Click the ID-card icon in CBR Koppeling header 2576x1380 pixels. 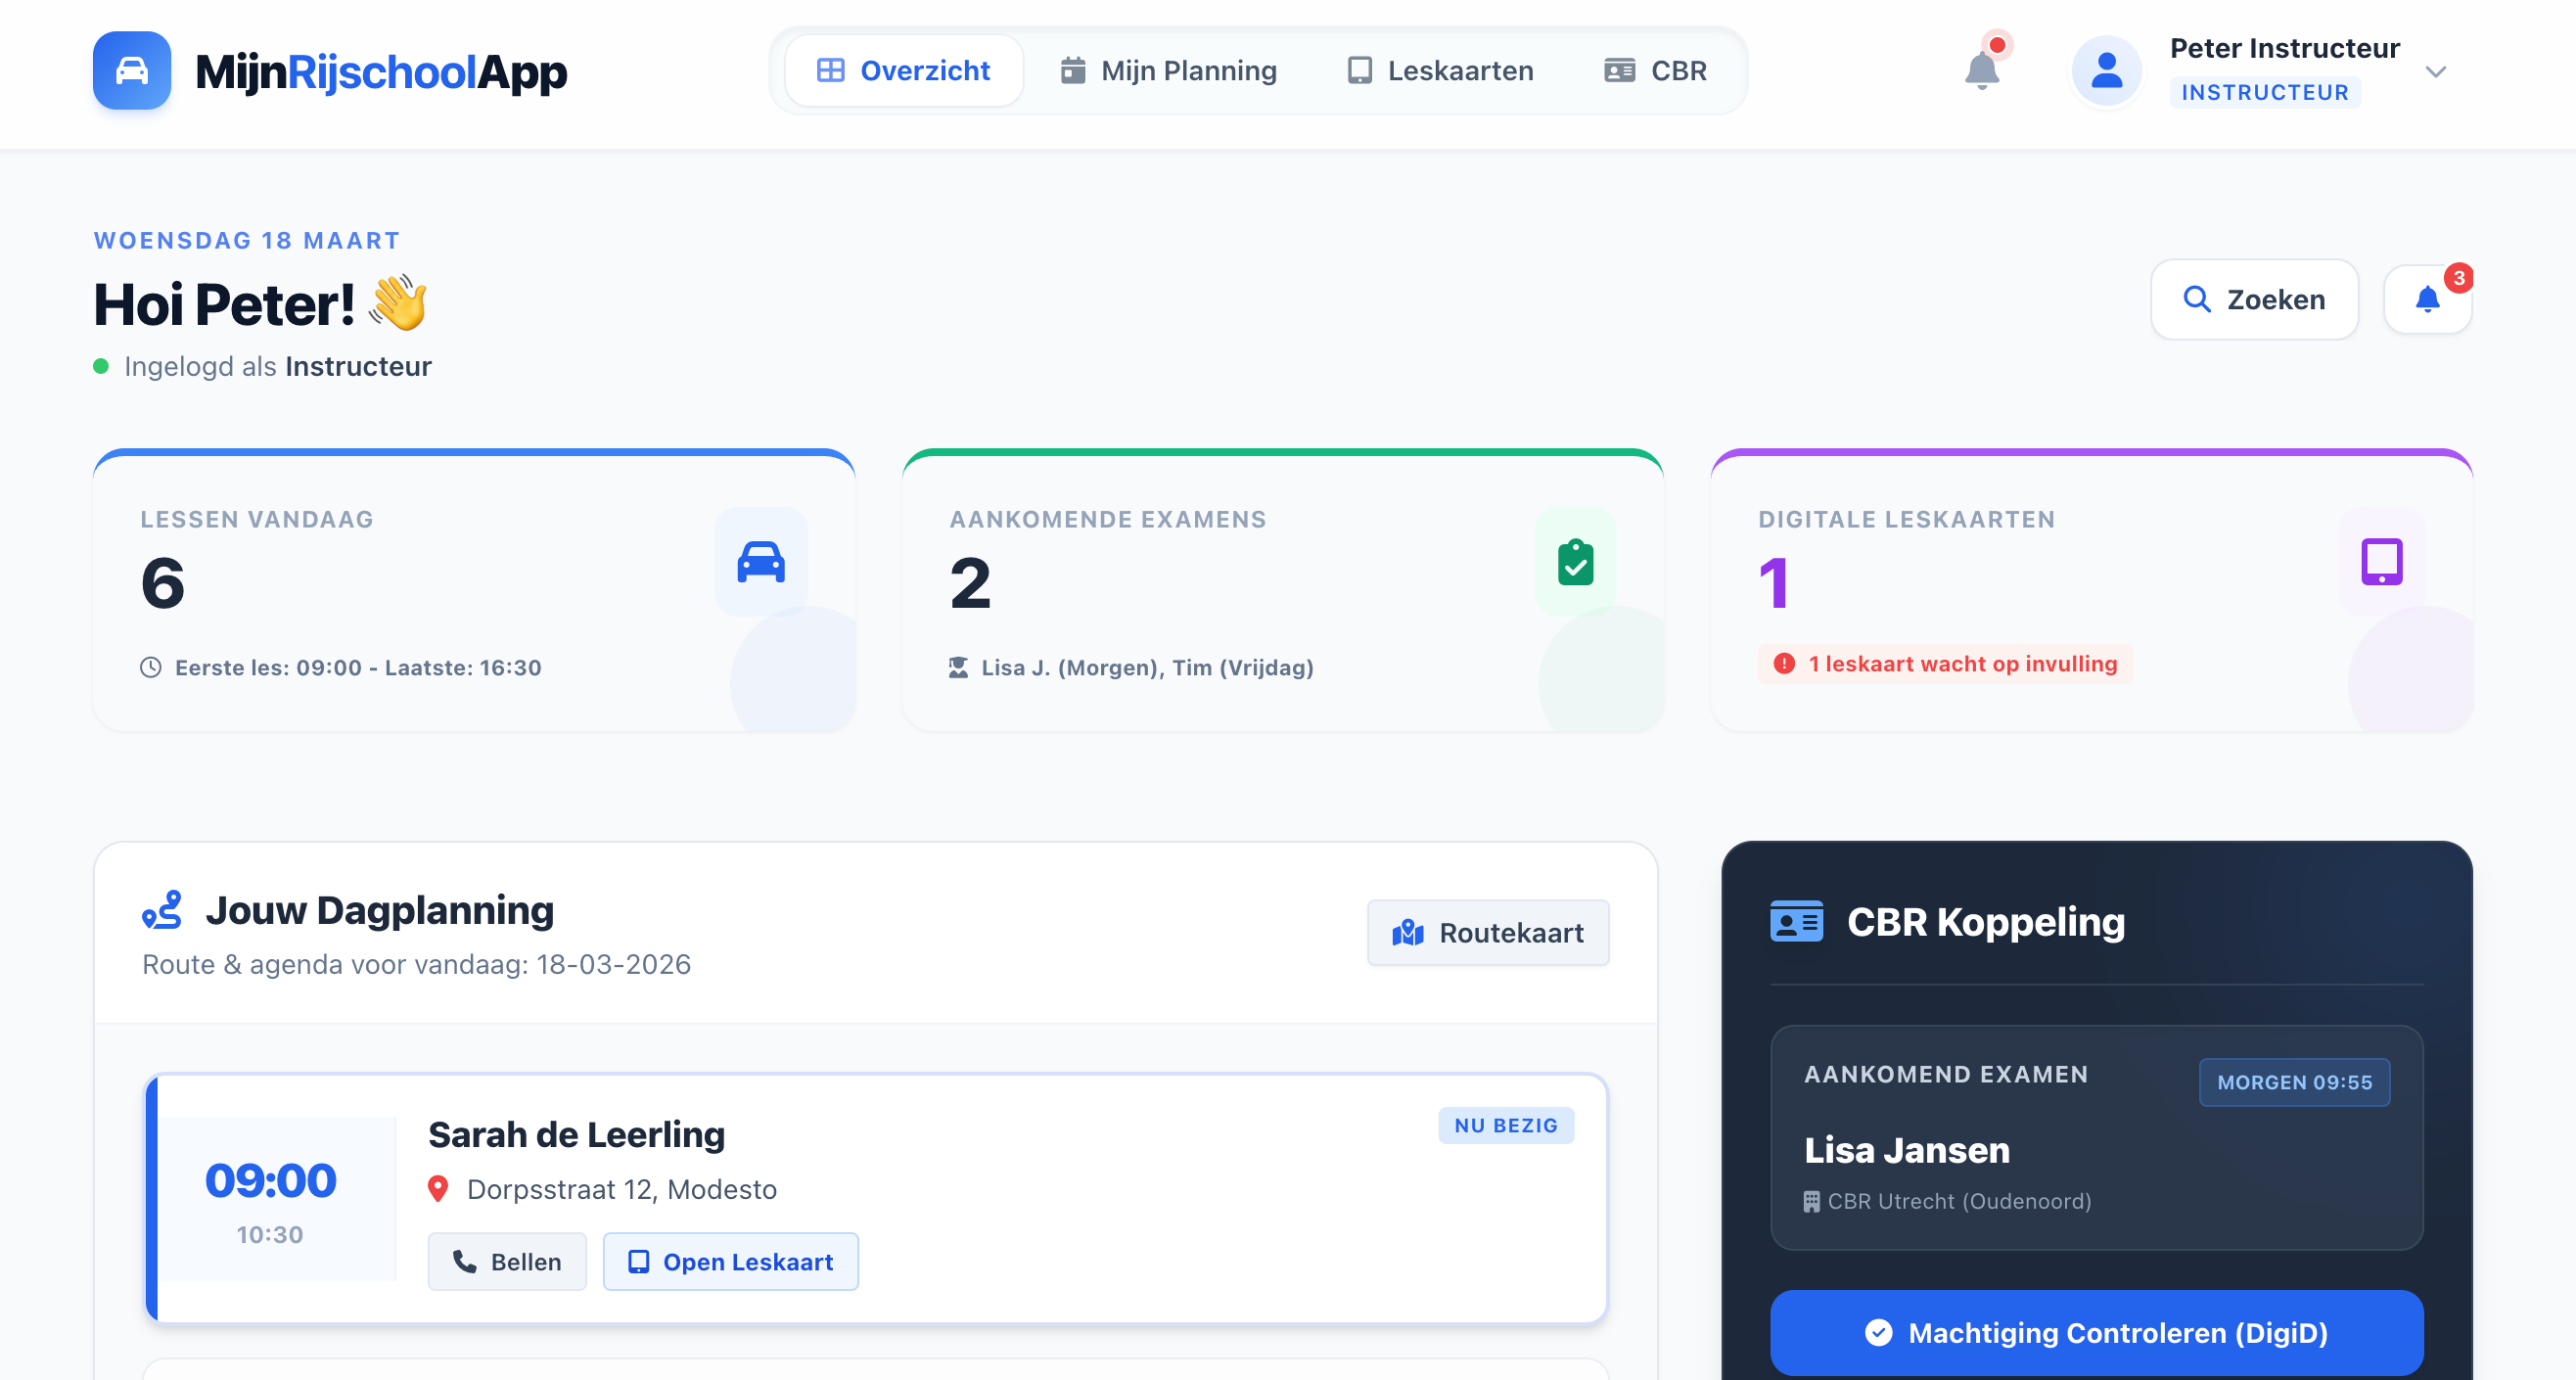(x=1796, y=921)
